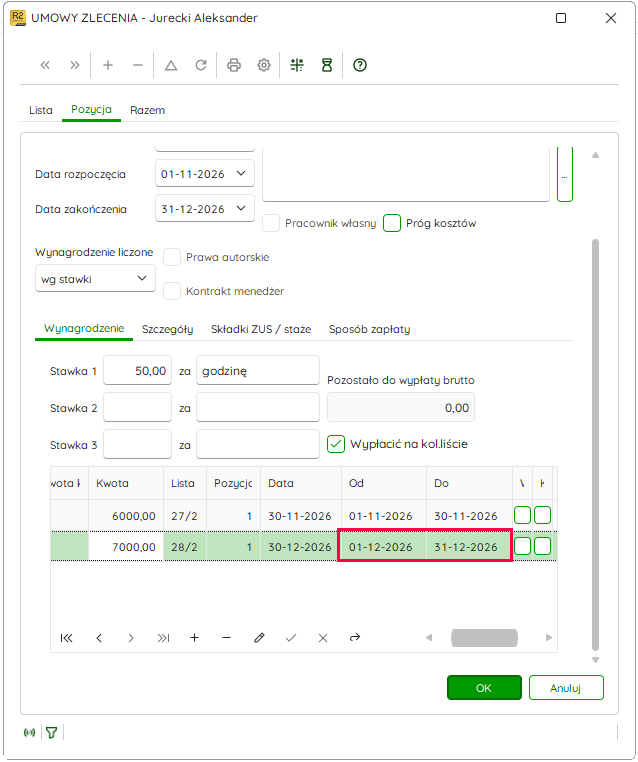The image size is (638, 762).
Task: Confirm row edit with checkmark icon
Action: [291, 638]
